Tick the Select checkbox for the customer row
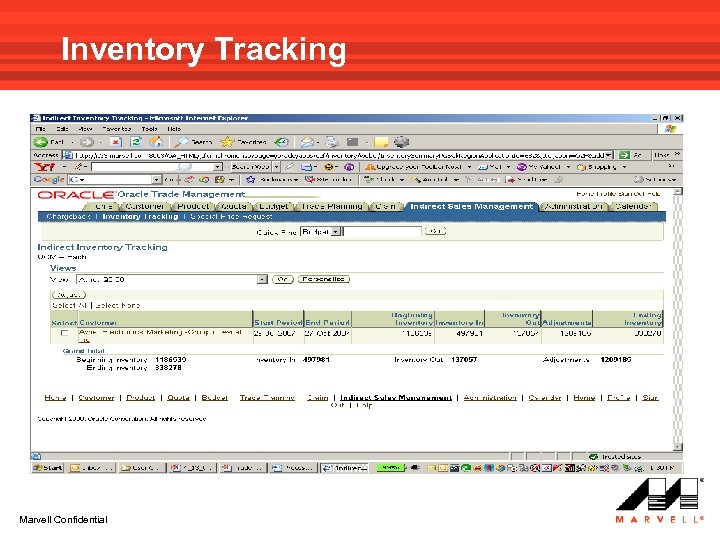 coord(64,333)
